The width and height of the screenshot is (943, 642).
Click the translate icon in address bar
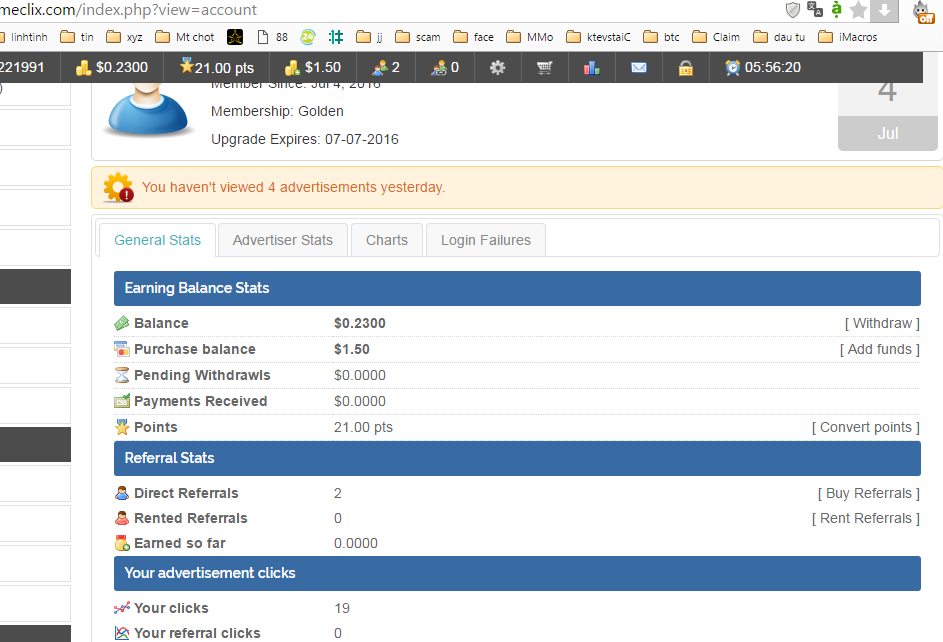(815, 10)
